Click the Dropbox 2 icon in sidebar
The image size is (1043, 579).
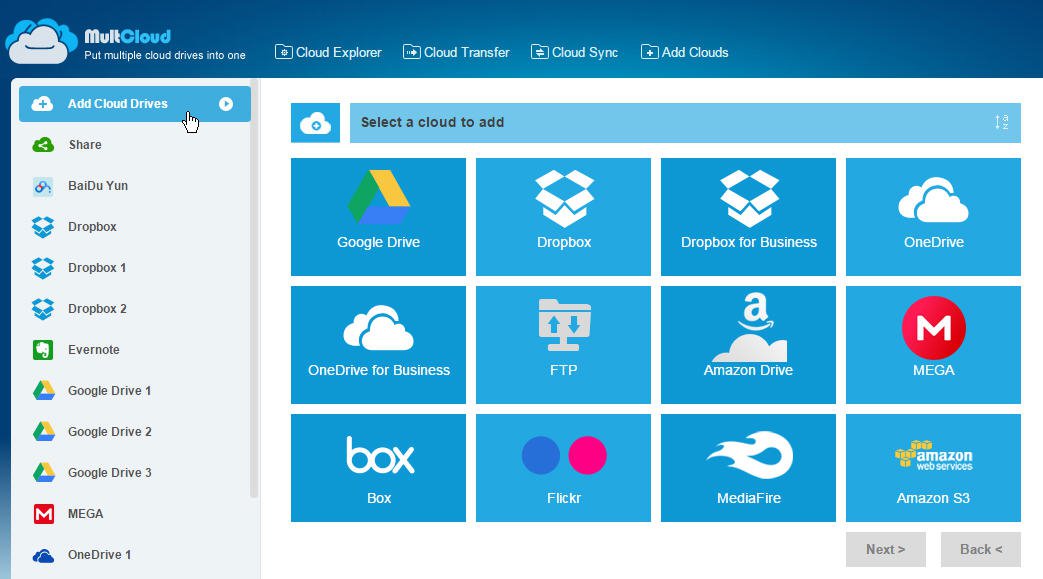click(43, 309)
